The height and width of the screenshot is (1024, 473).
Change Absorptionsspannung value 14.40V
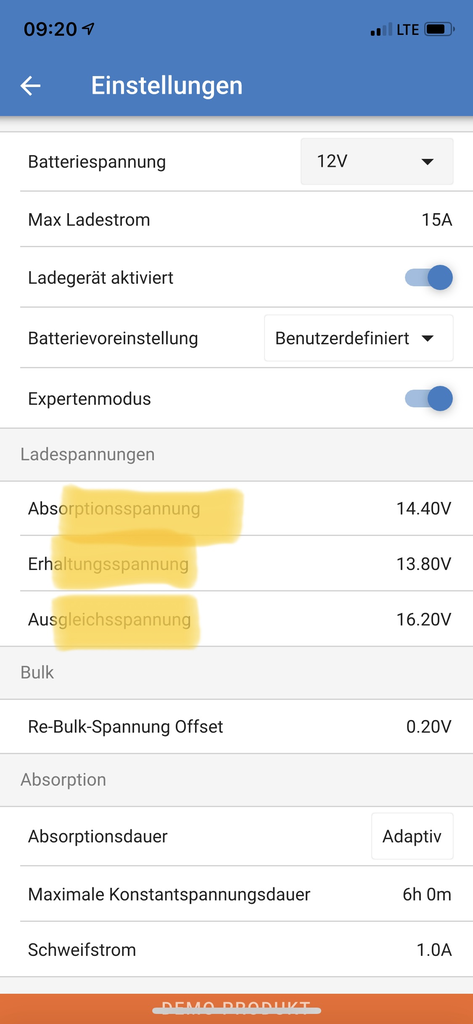pos(236,509)
